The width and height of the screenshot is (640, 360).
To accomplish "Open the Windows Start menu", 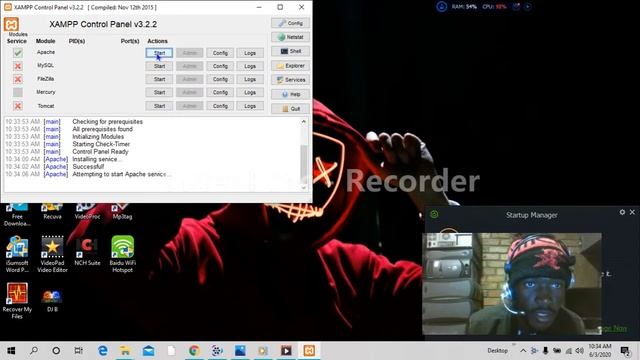I will (11, 351).
